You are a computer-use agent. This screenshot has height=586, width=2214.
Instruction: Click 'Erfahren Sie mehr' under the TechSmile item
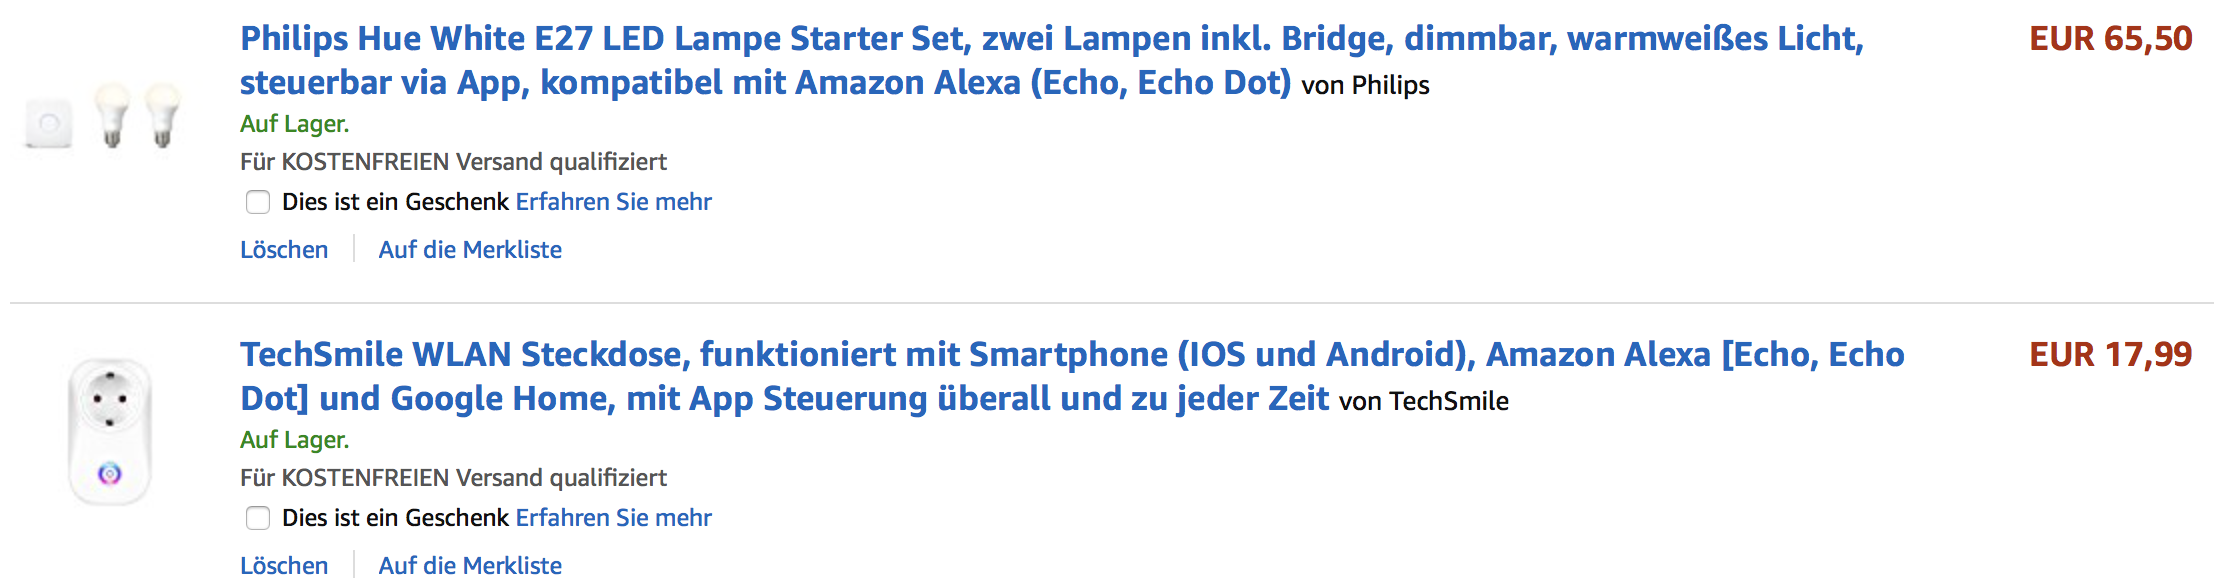tap(613, 518)
